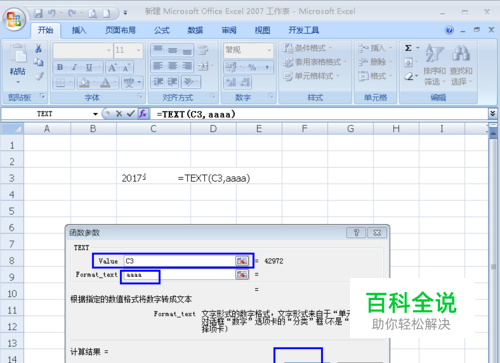Decrease decimal places
Viewport: 500px width, 363px height.
245,82
